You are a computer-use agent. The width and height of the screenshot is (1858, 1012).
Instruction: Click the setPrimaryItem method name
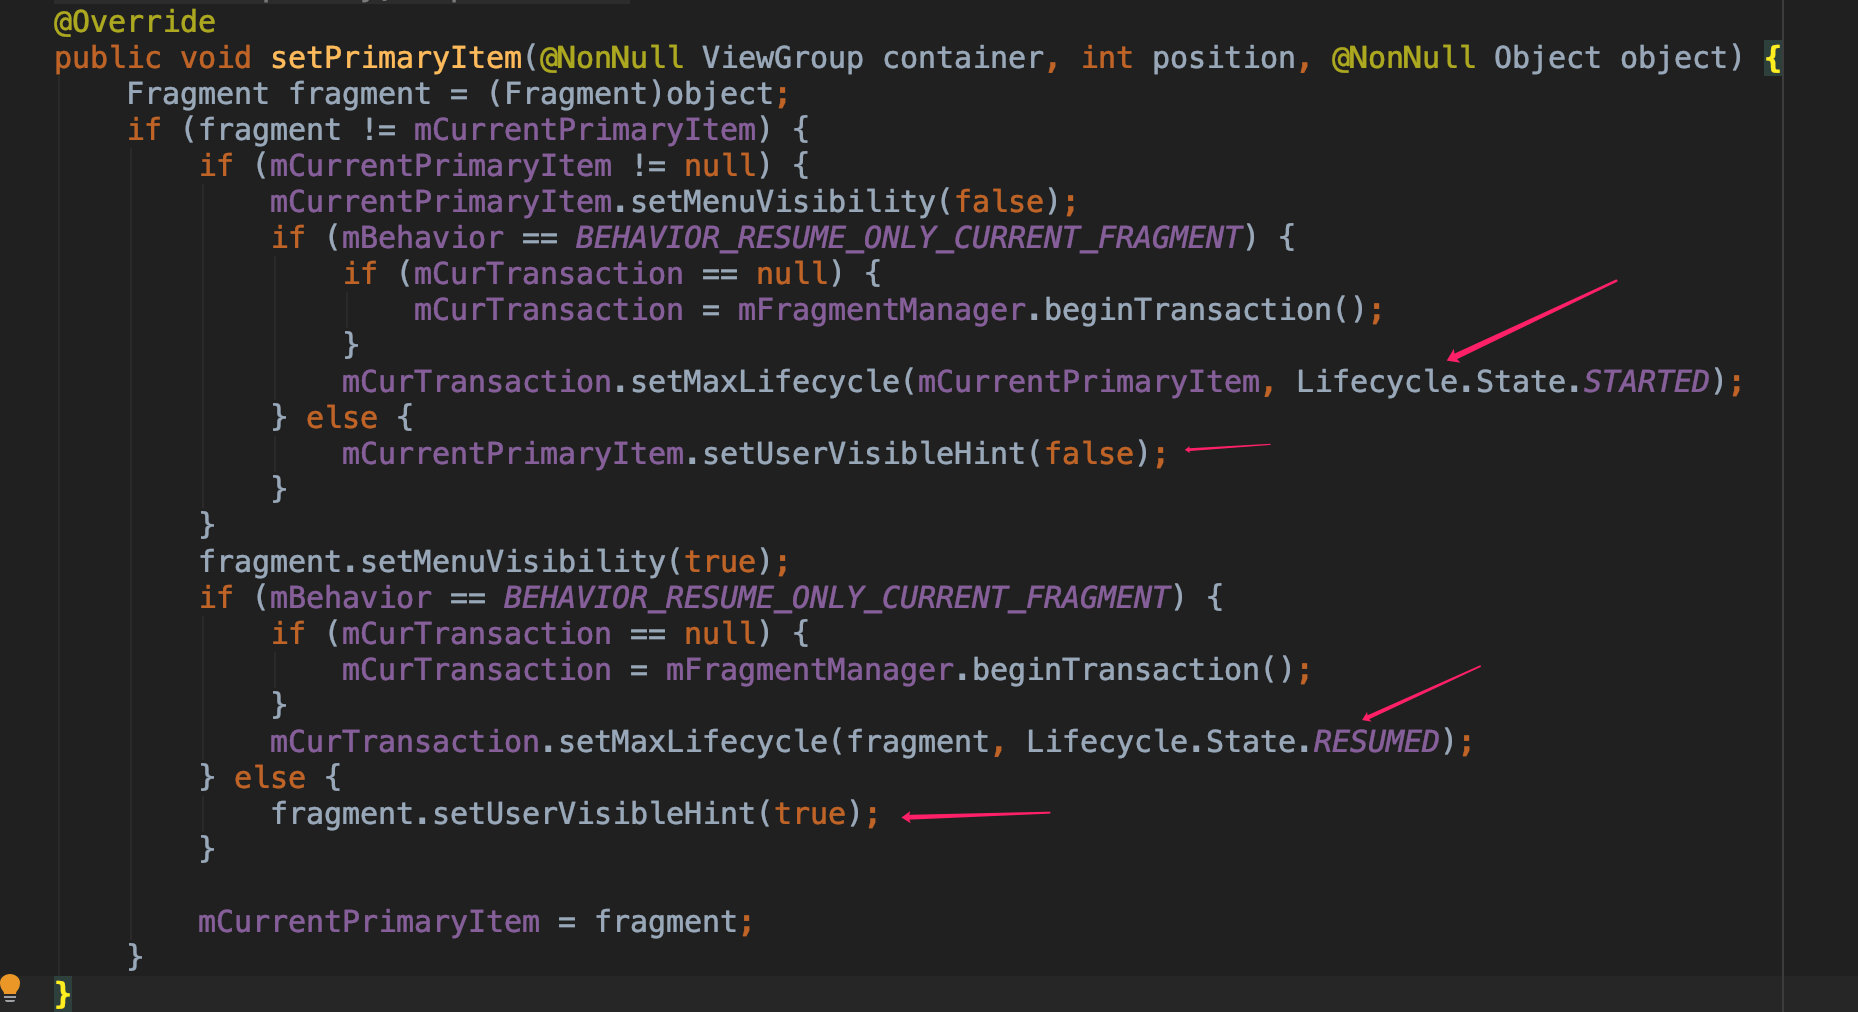point(396,58)
